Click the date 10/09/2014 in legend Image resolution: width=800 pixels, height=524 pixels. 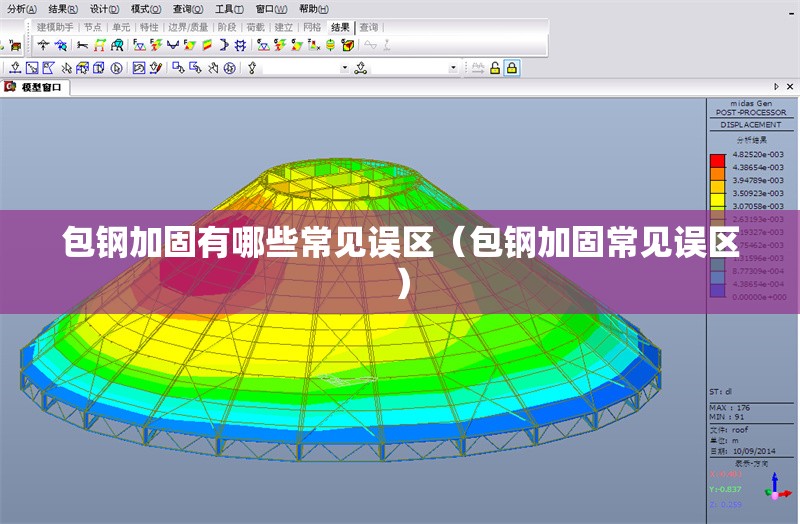point(754,451)
